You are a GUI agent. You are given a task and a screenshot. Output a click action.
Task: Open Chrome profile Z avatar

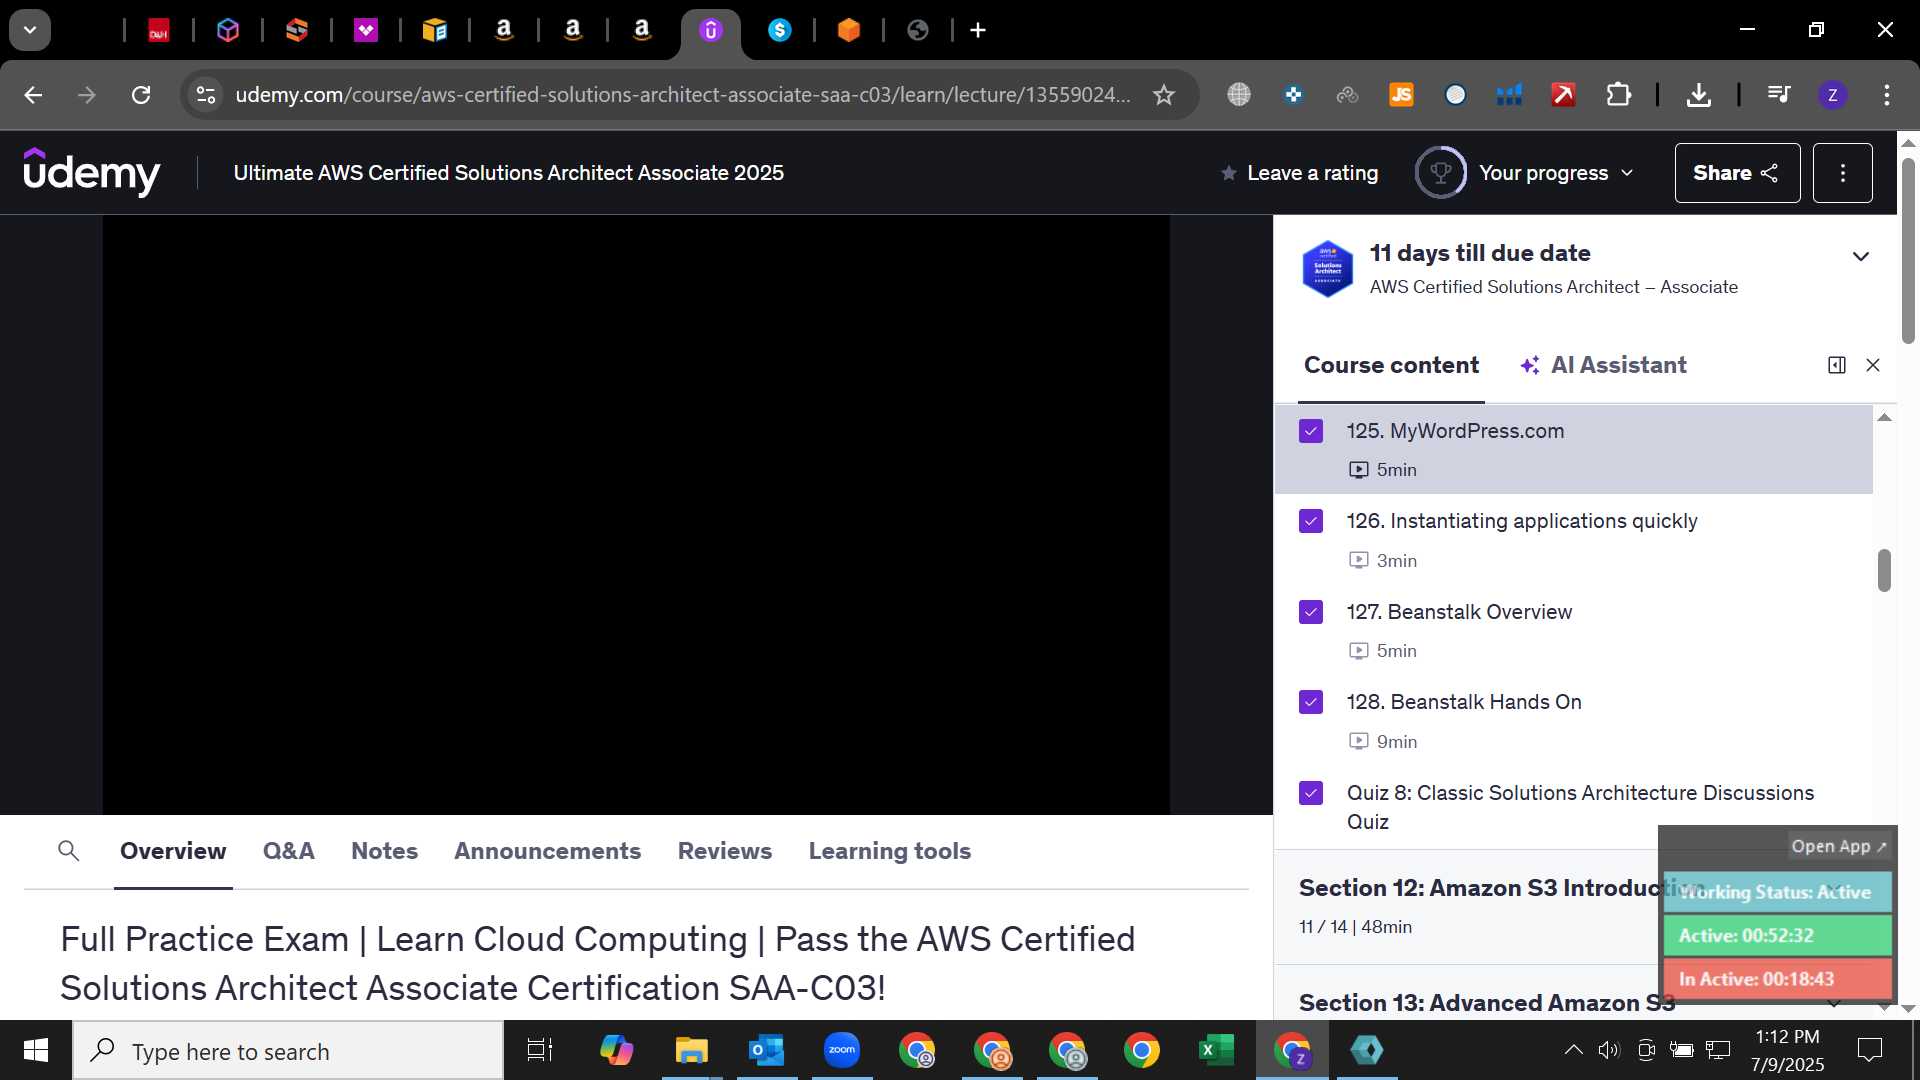tap(1832, 95)
